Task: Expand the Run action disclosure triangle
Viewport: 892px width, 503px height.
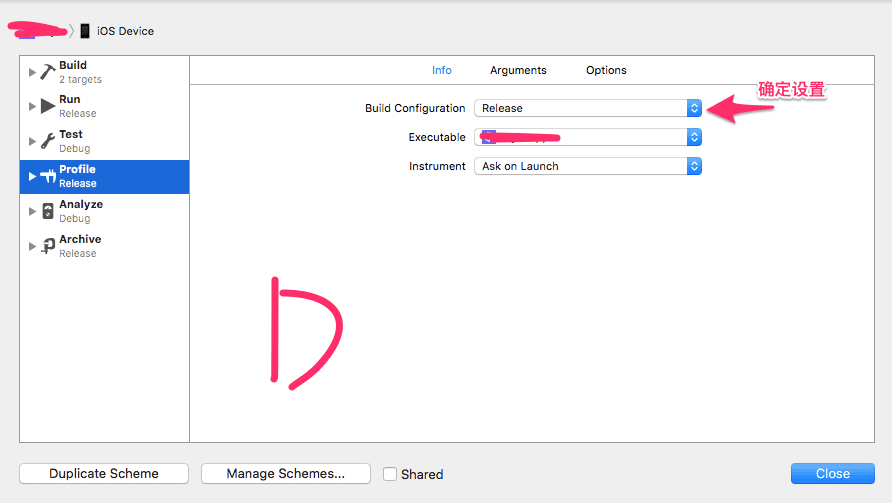Action: click(32, 106)
